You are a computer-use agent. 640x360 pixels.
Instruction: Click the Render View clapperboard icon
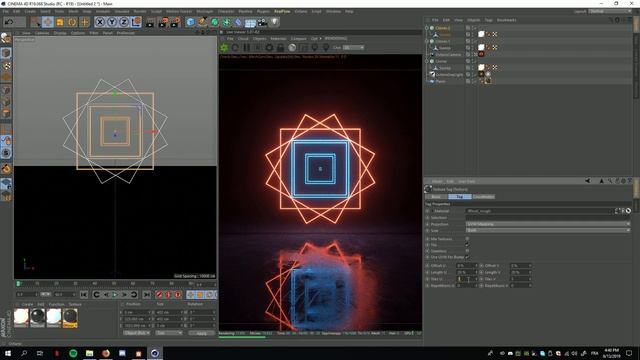click(150, 22)
